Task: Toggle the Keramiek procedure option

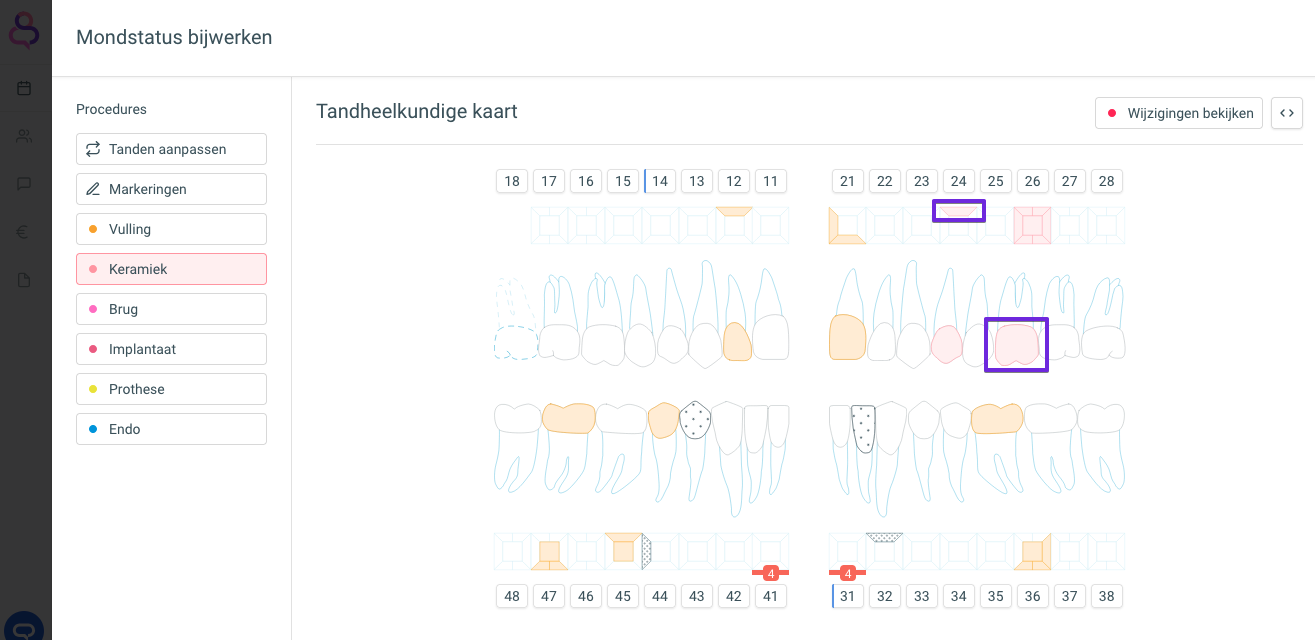Action: [x=171, y=269]
